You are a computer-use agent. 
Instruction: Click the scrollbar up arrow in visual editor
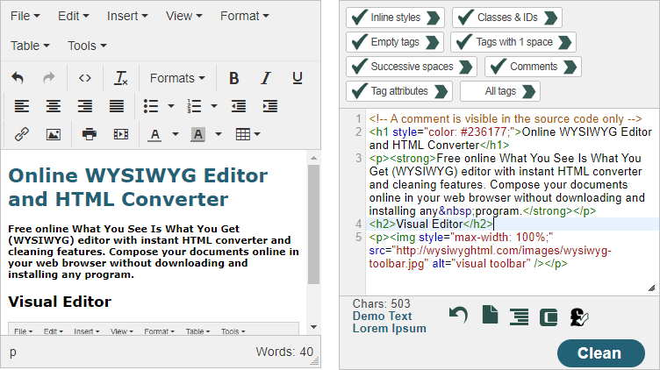tap(314, 158)
